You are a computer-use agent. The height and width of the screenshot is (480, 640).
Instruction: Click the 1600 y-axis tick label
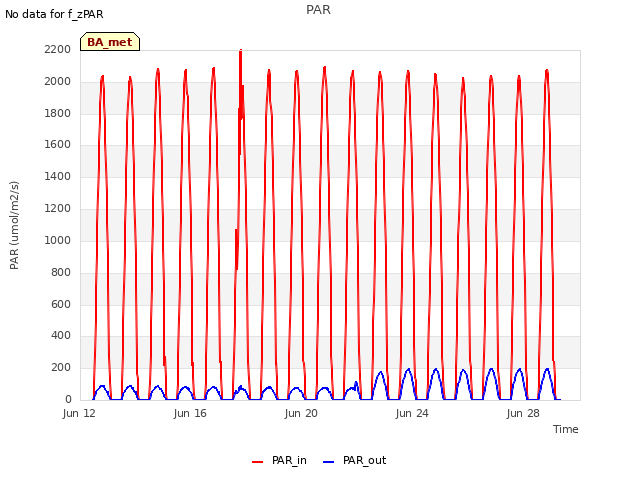coord(58,144)
